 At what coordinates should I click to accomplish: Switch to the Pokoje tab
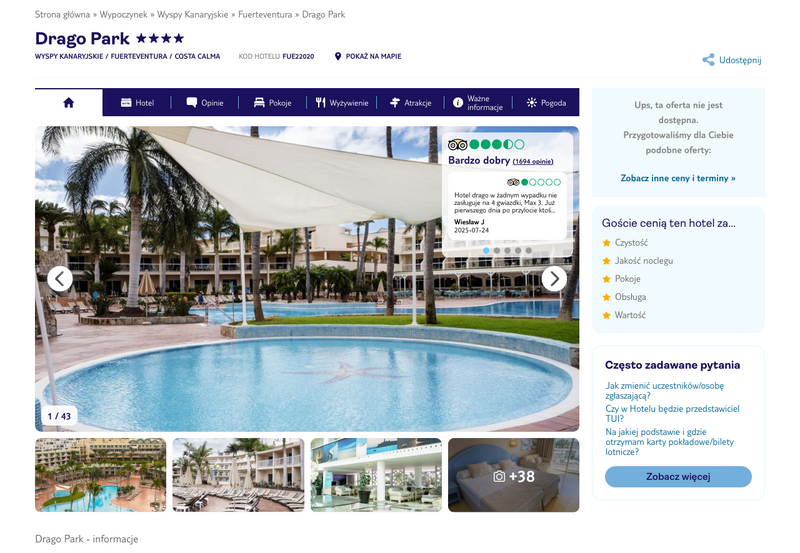click(272, 103)
